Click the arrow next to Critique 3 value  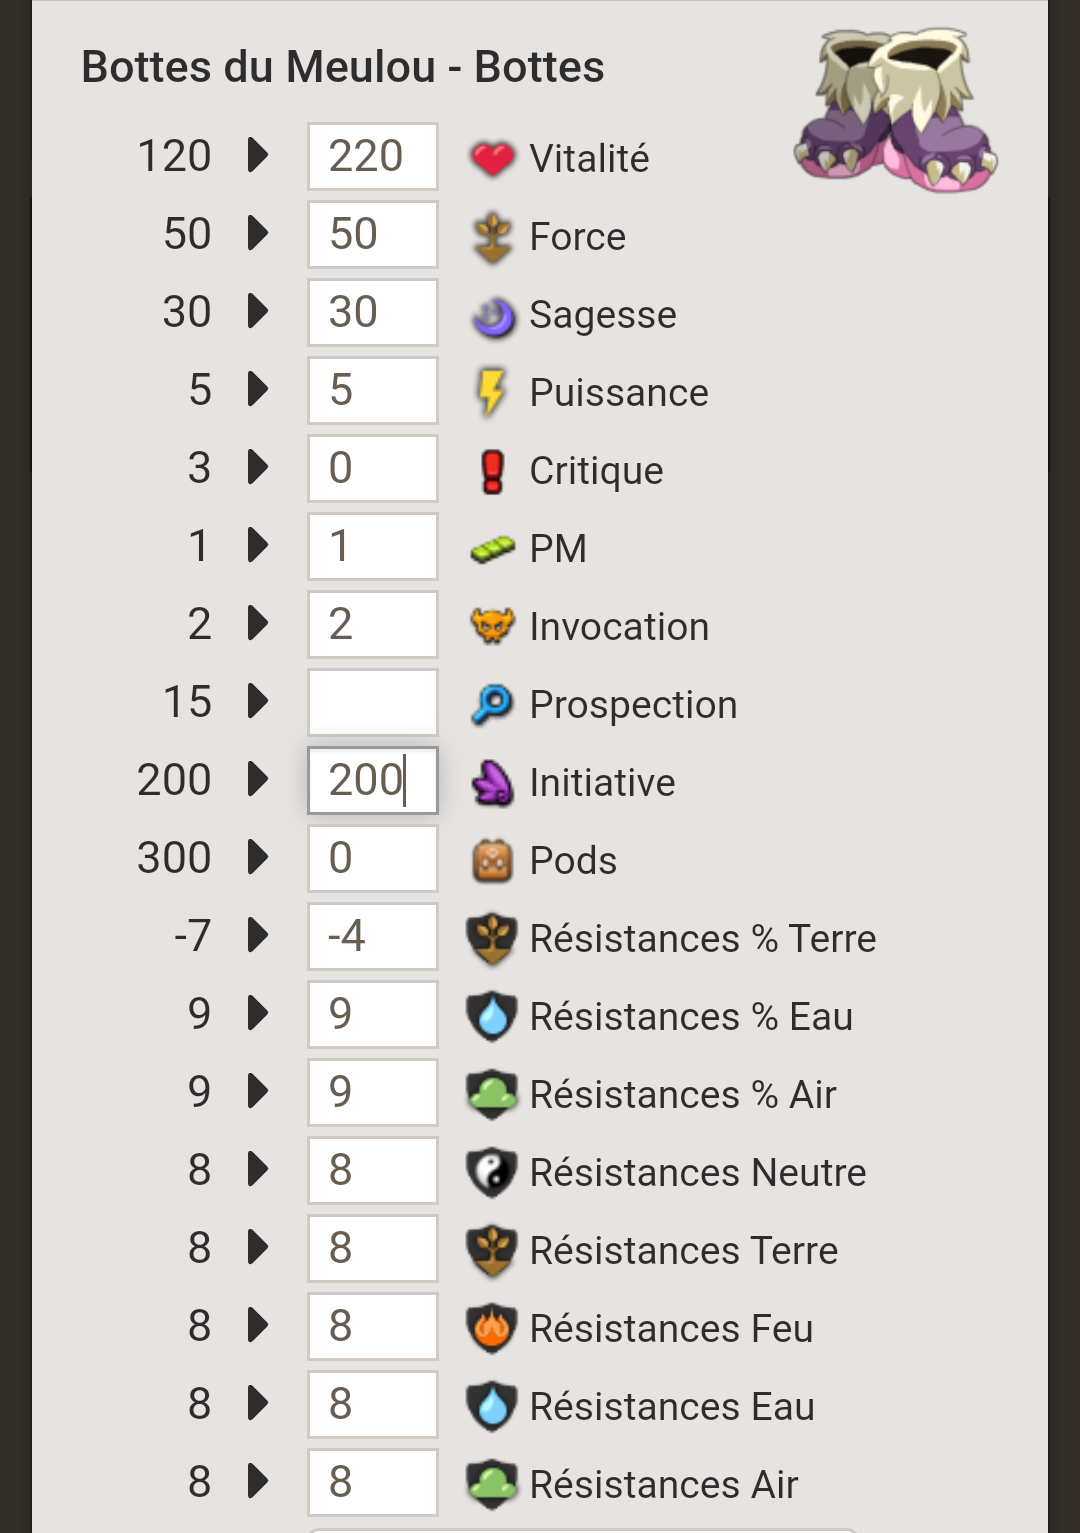258,467
